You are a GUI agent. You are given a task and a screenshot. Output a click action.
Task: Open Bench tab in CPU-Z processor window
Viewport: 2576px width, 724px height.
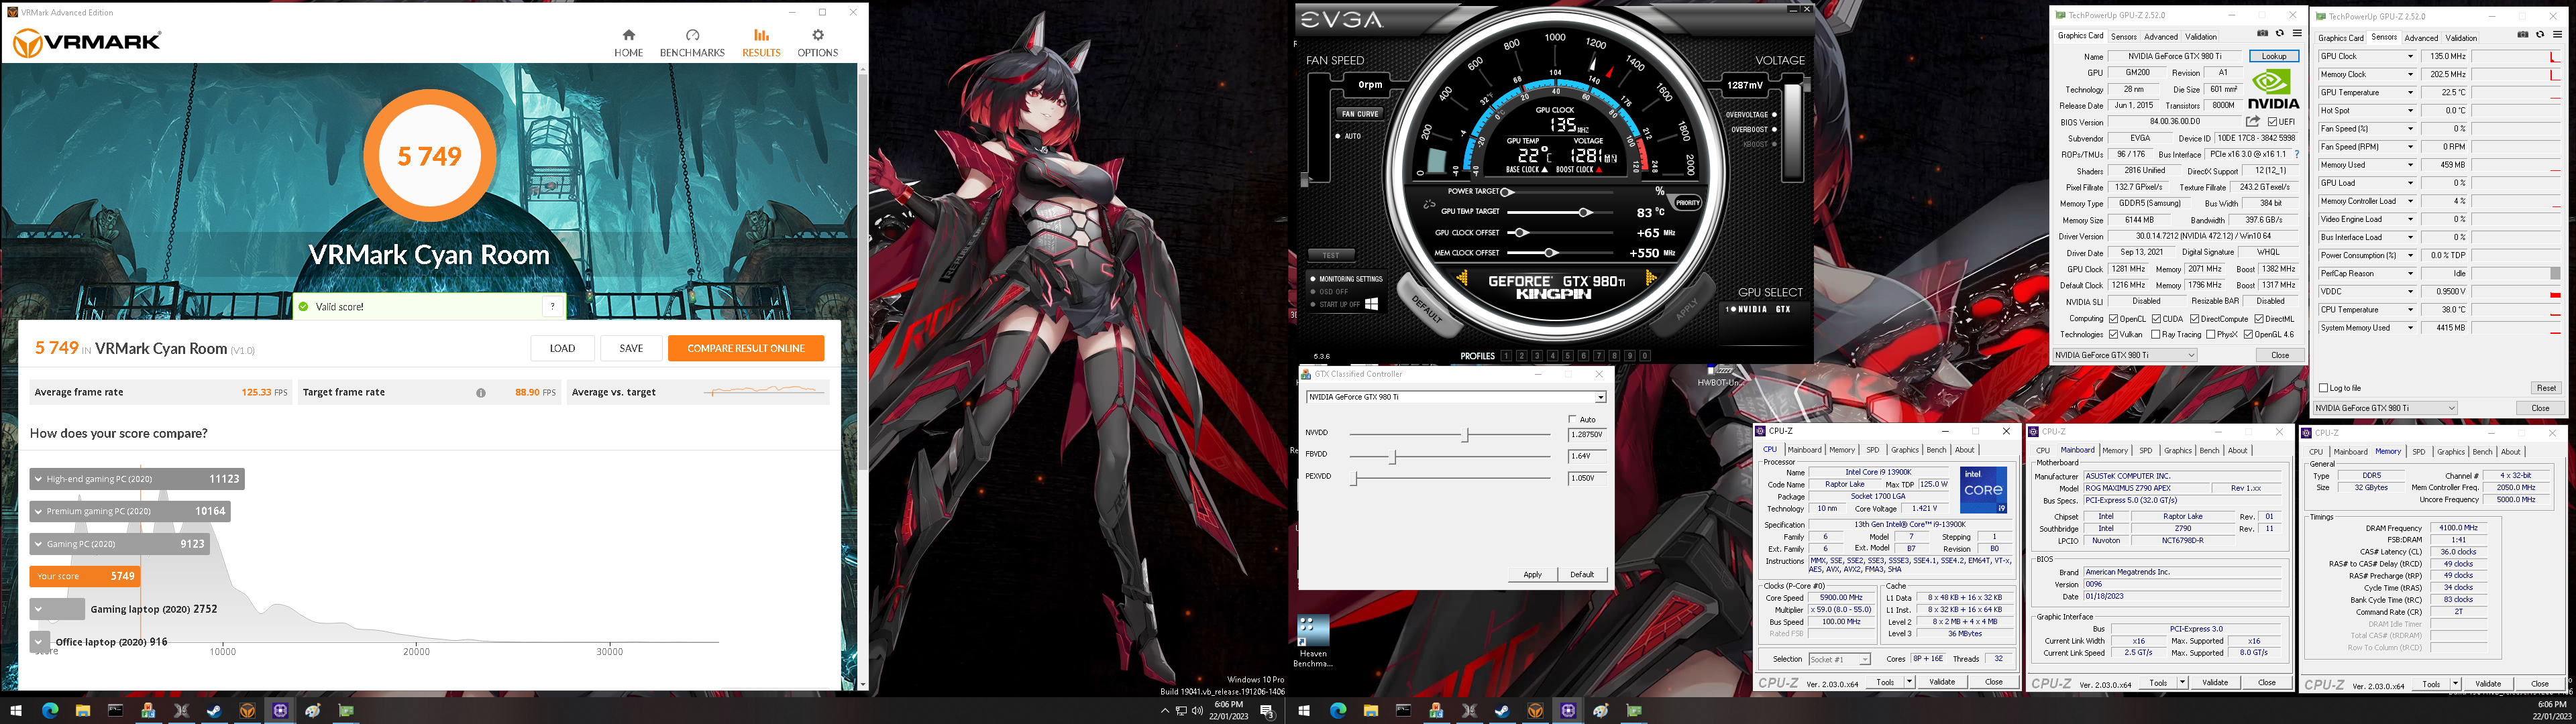click(1936, 450)
